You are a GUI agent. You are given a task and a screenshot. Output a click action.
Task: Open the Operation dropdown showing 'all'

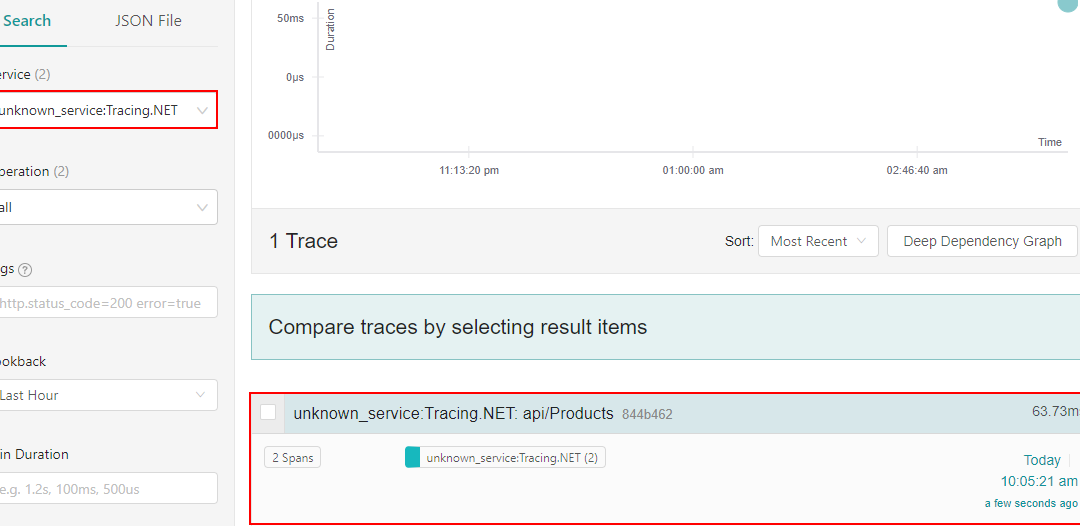point(105,208)
